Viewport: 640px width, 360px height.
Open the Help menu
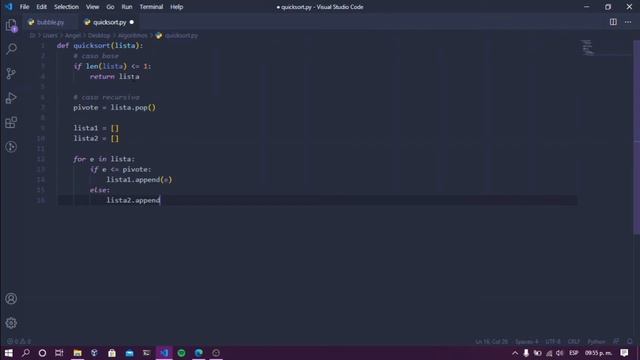(177, 7)
